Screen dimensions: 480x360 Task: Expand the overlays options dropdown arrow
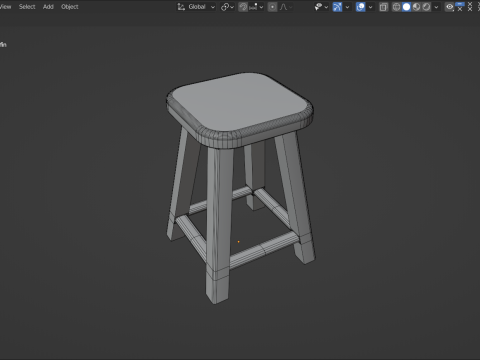tap(370, 7)
